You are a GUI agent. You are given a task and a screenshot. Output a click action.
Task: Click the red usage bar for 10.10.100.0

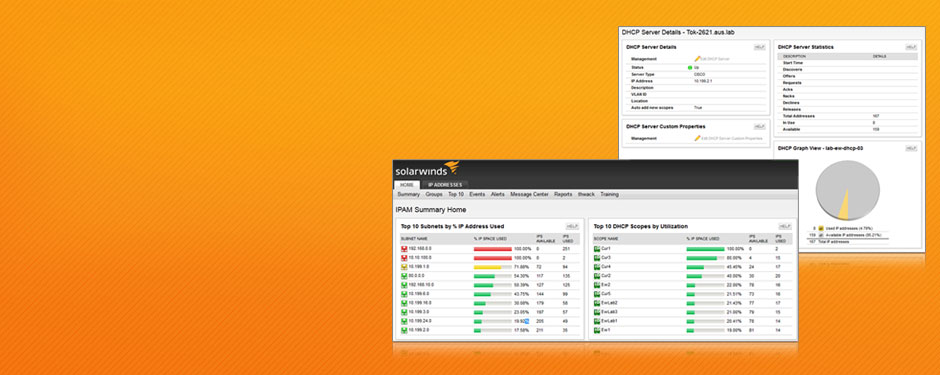pos(493,258)
